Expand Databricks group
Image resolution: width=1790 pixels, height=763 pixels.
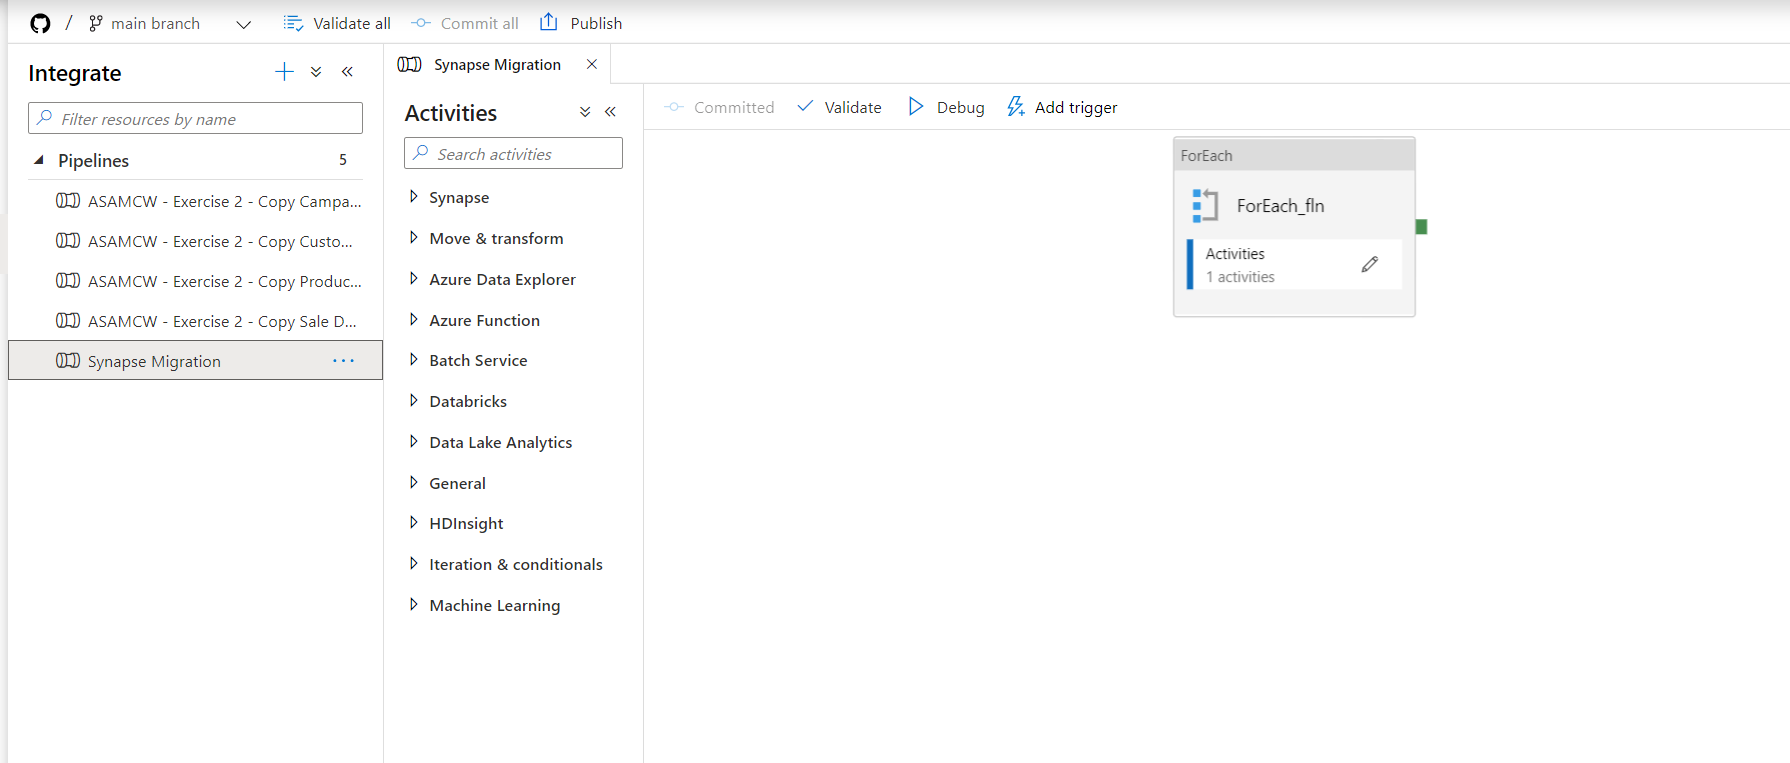(x=414, y=401)
